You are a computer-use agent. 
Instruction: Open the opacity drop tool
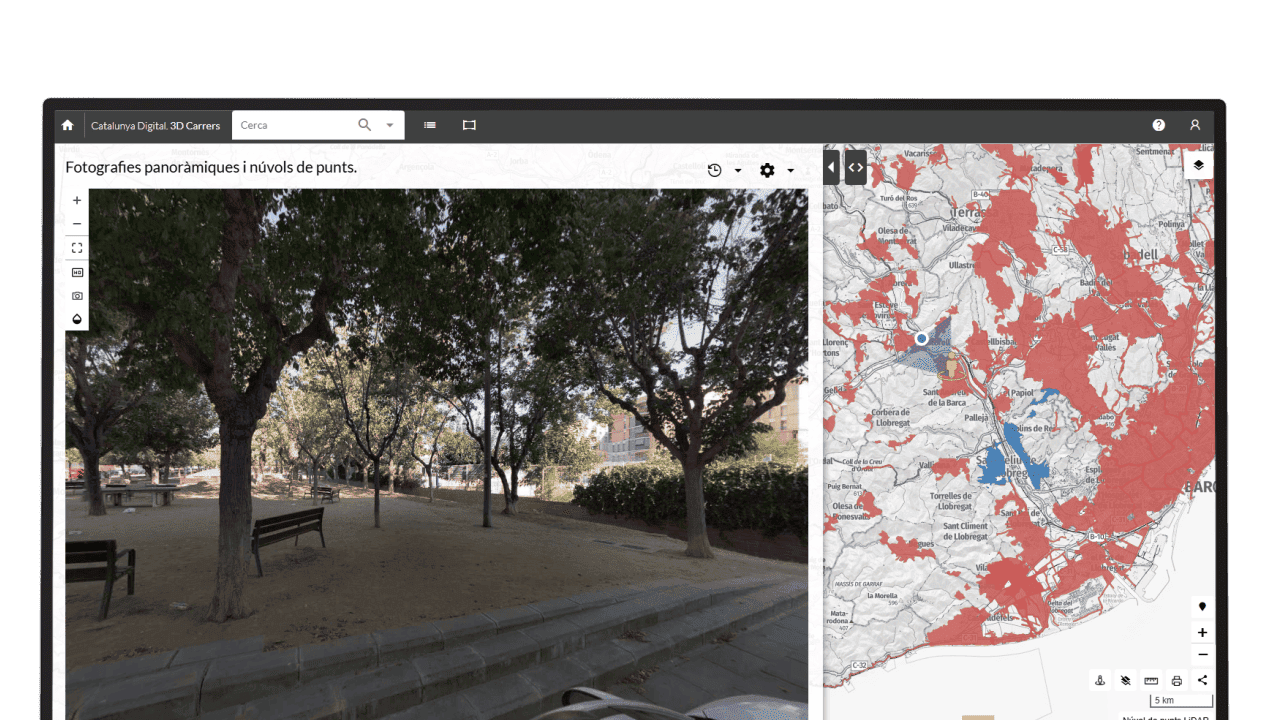[x=77, y=319]
